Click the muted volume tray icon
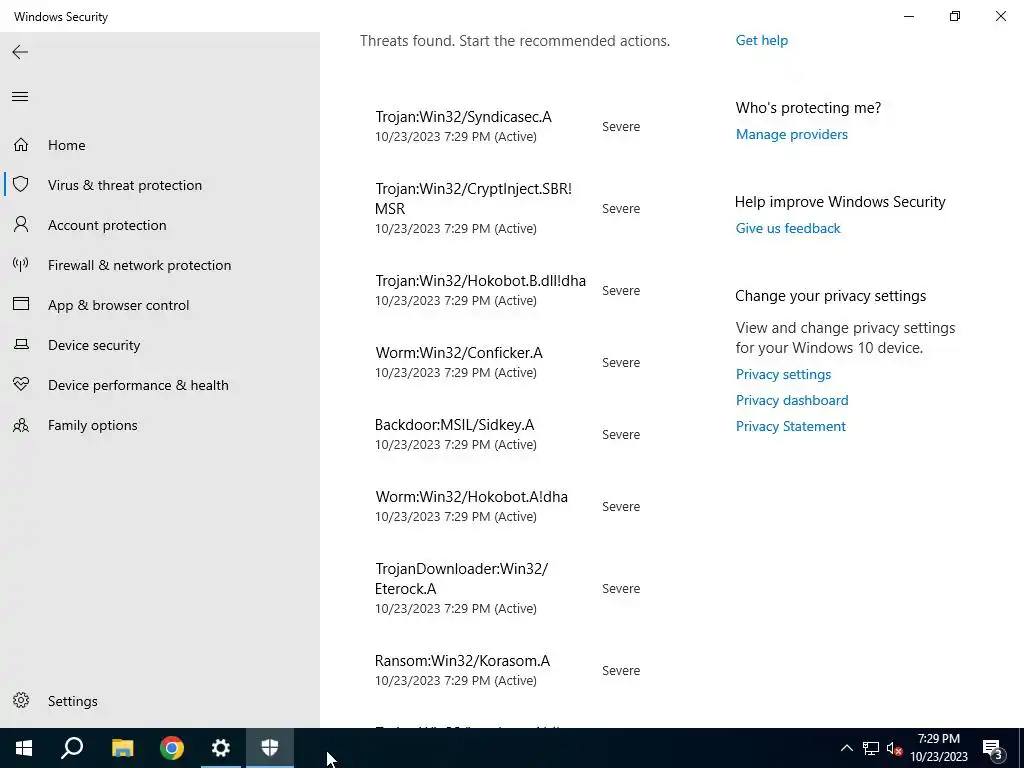 point(894,748)
